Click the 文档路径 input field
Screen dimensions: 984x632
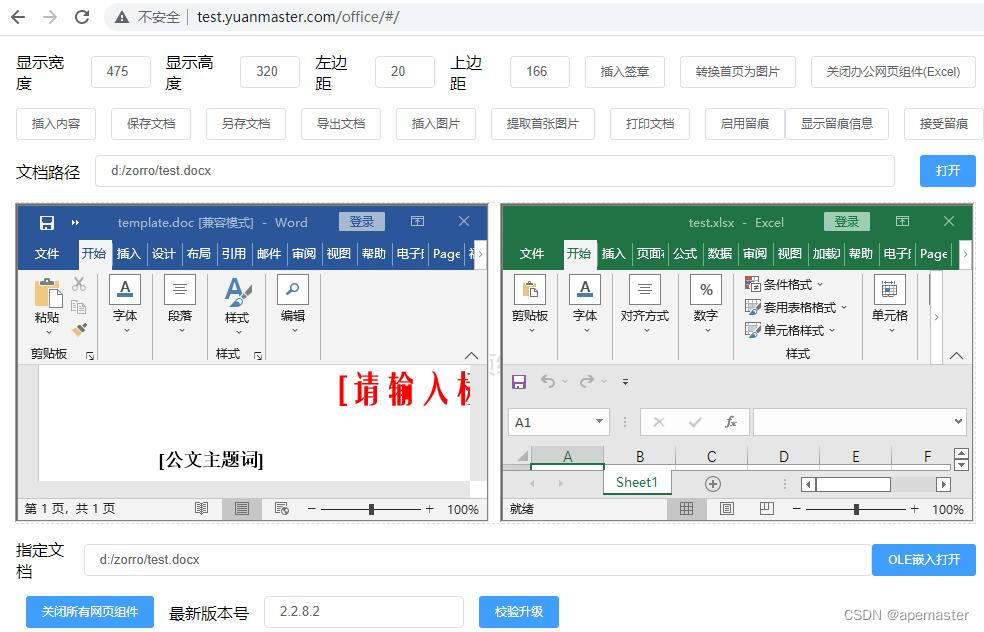[x=495, y=171]
